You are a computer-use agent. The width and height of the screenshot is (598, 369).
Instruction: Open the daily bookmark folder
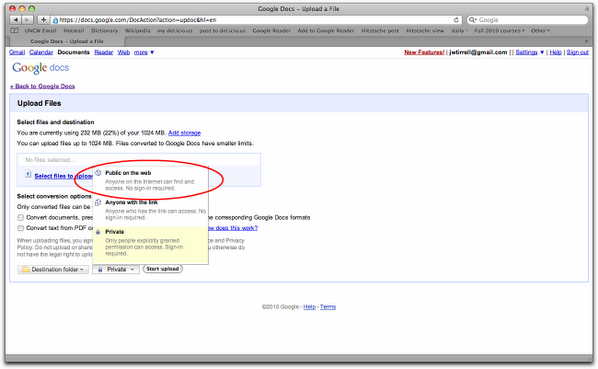[459, 30]
